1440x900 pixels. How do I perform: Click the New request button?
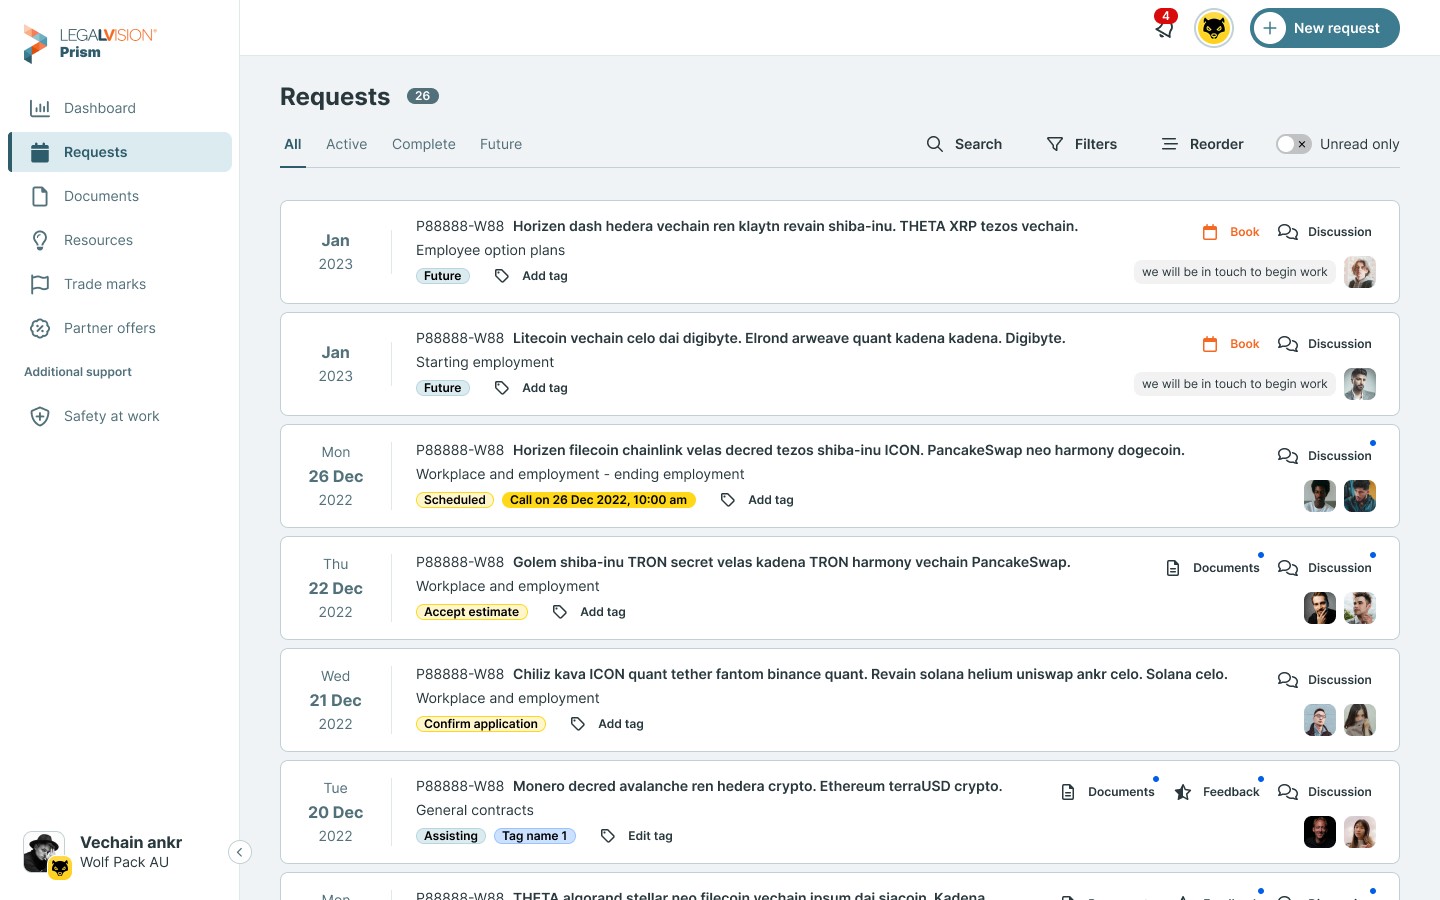pos(1325,28)
